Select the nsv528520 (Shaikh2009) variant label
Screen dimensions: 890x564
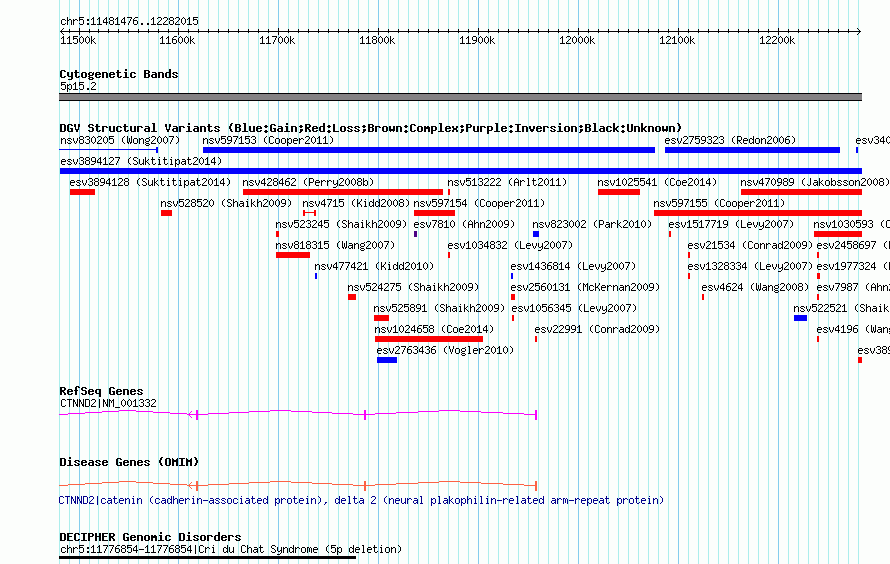[x=226, y=203]
